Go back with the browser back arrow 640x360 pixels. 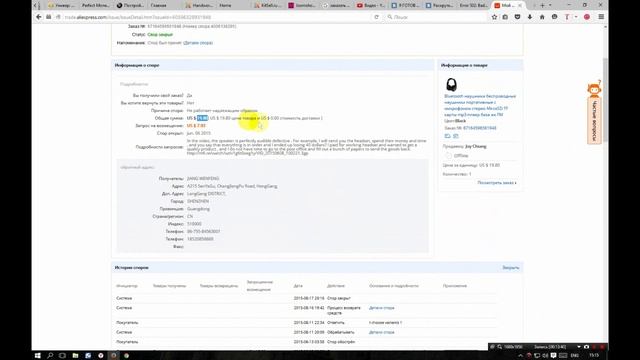[x=39, y=17]
